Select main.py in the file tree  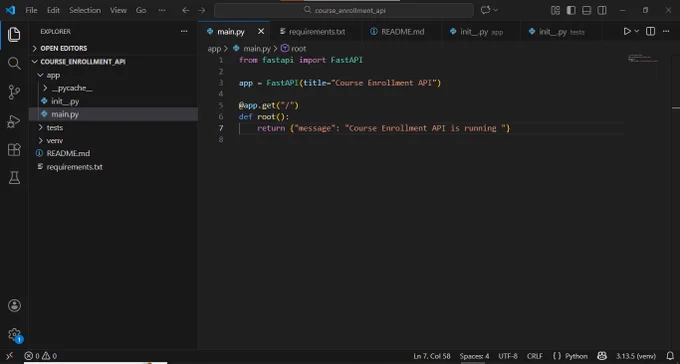pos(114,114)
